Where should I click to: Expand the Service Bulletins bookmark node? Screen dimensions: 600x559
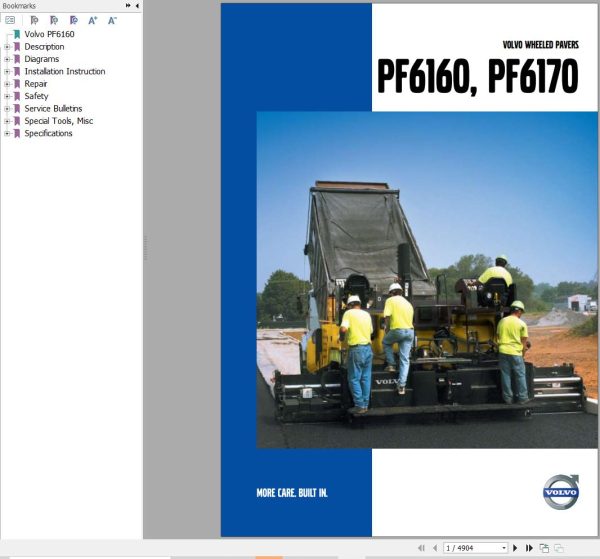coord(7,109)
